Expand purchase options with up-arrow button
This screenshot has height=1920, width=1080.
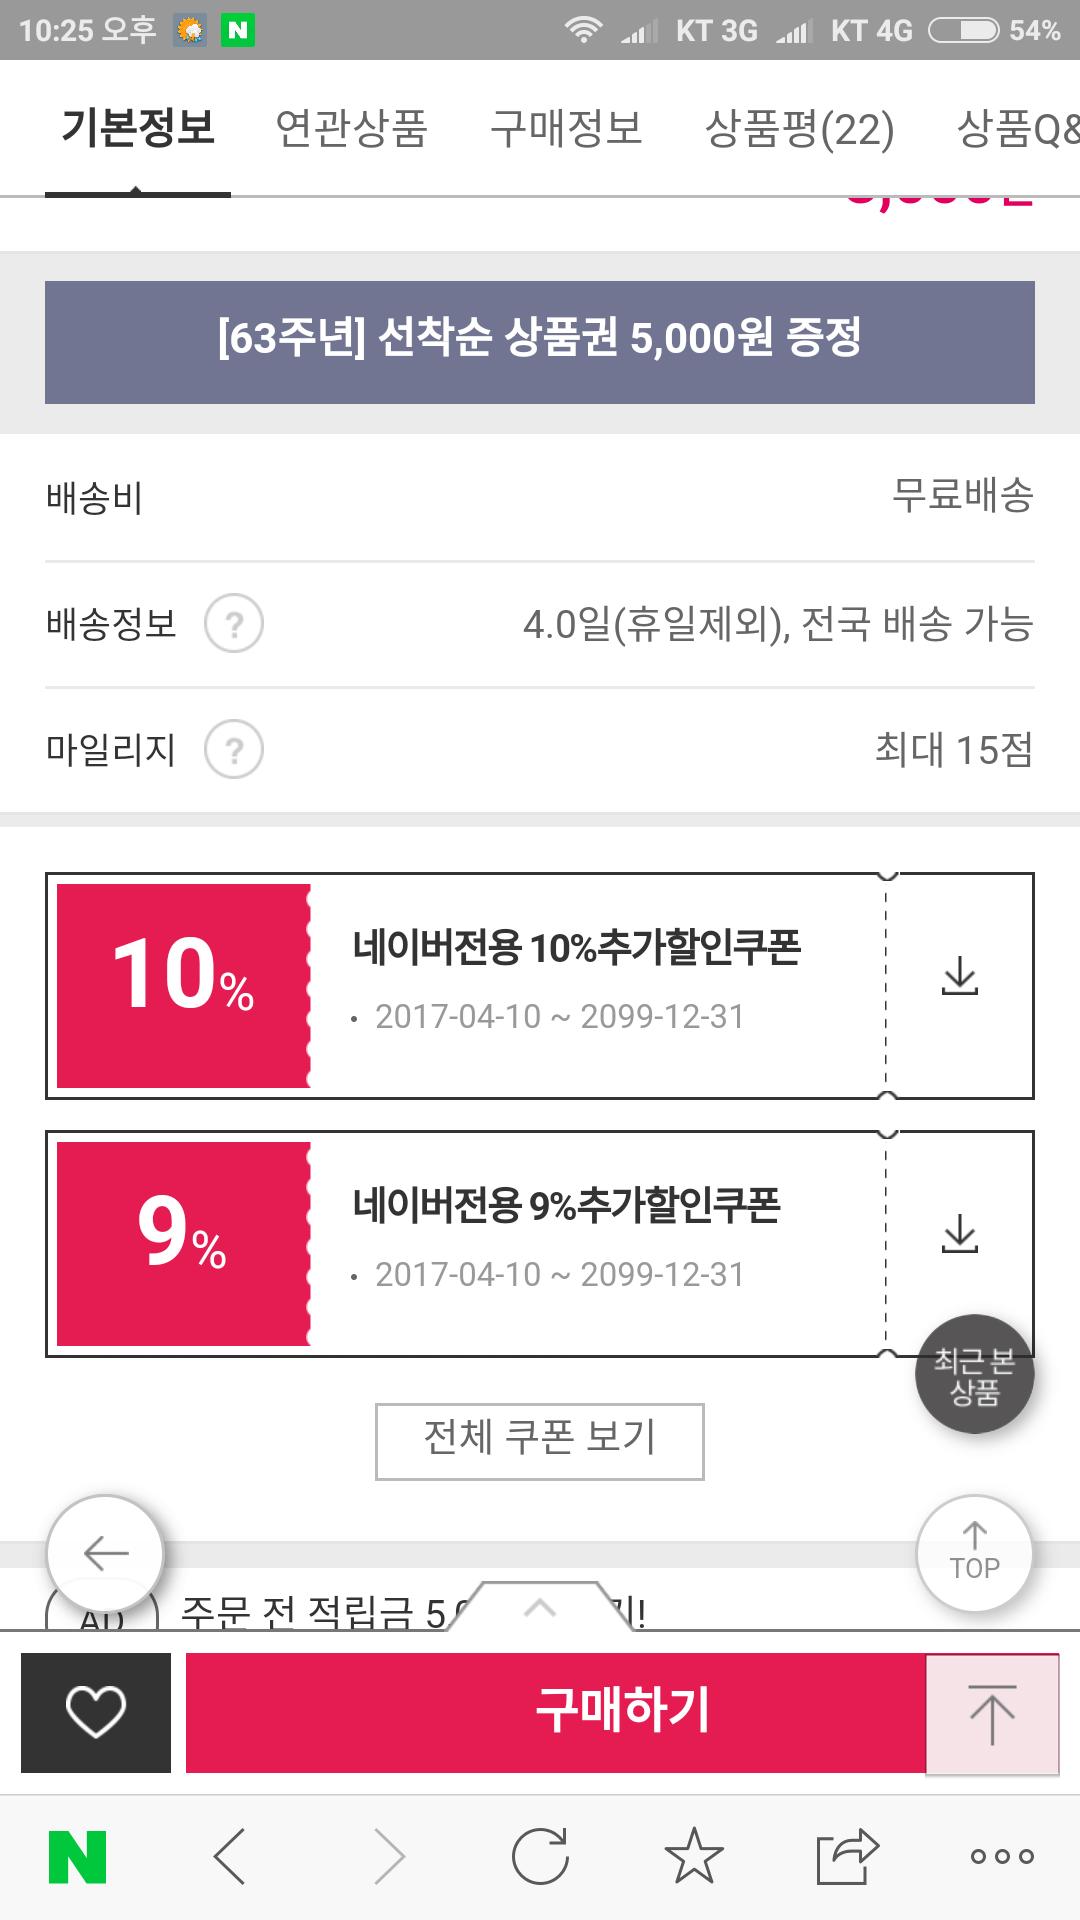(x=992, y=1714)
